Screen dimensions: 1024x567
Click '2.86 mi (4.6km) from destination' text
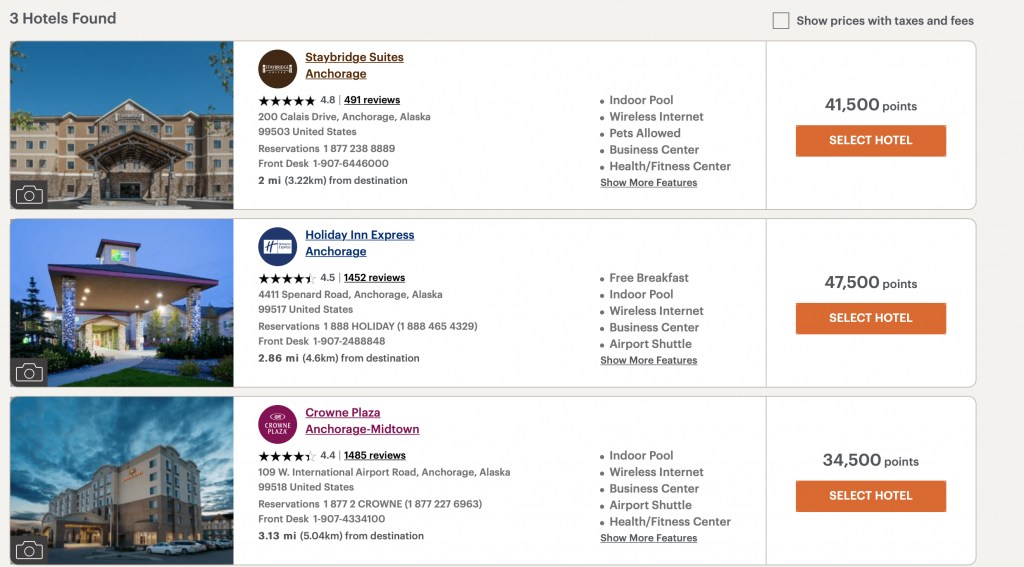[339, 359]
